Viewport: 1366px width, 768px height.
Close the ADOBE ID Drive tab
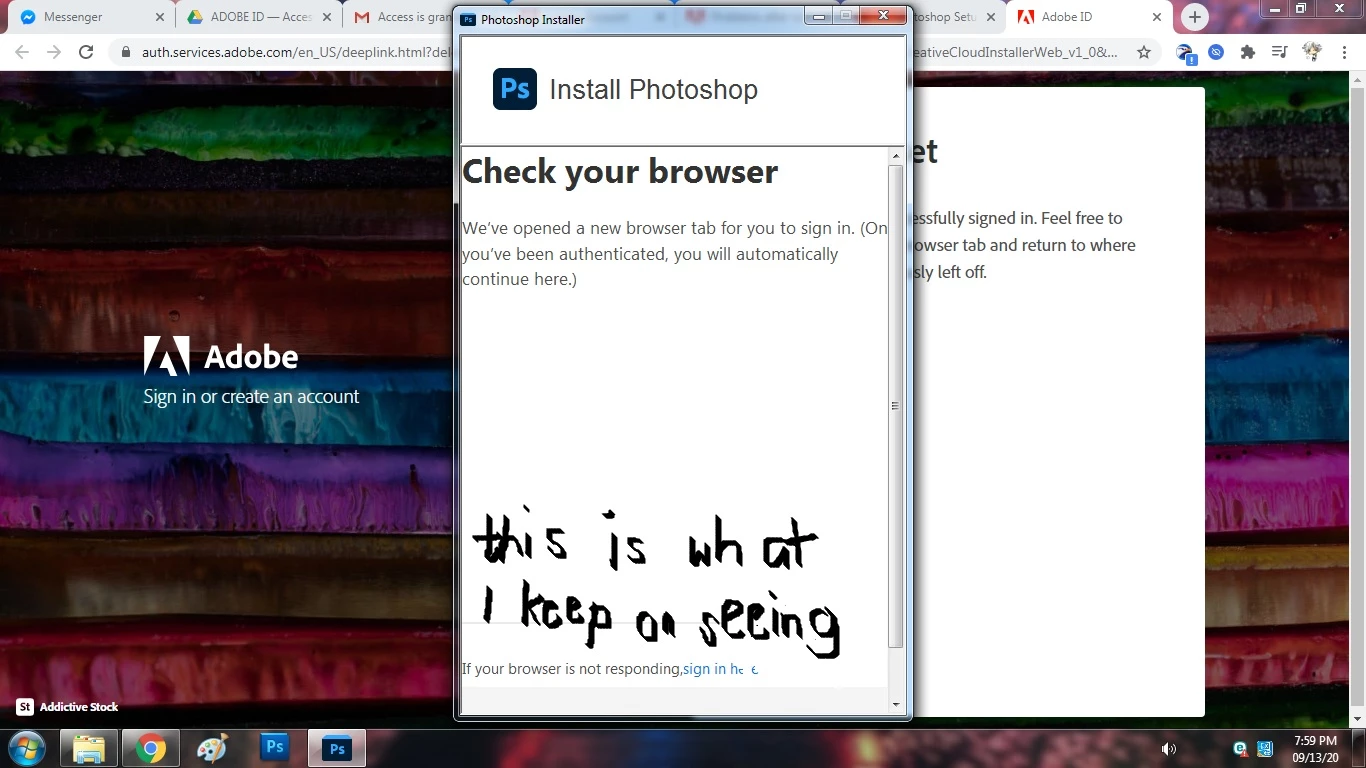pos(327,17)
